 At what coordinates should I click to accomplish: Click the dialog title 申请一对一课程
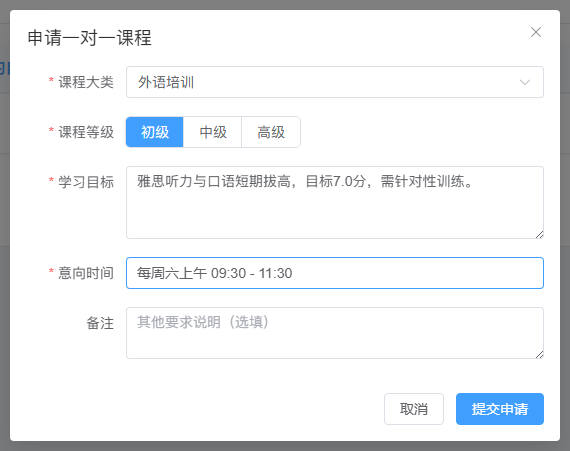[x=89, y=38]
